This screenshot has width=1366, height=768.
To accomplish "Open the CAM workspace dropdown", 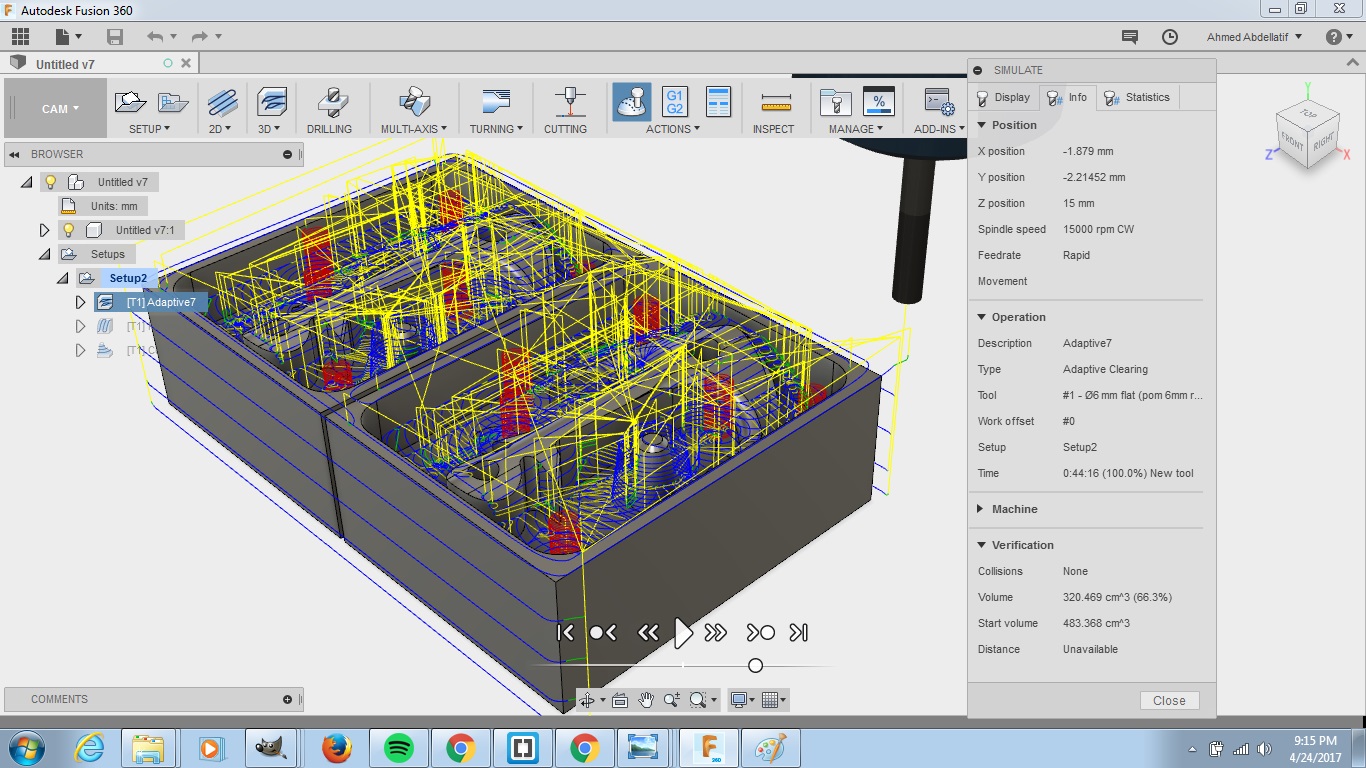I will pyautogui.click(x=58, y=109).
